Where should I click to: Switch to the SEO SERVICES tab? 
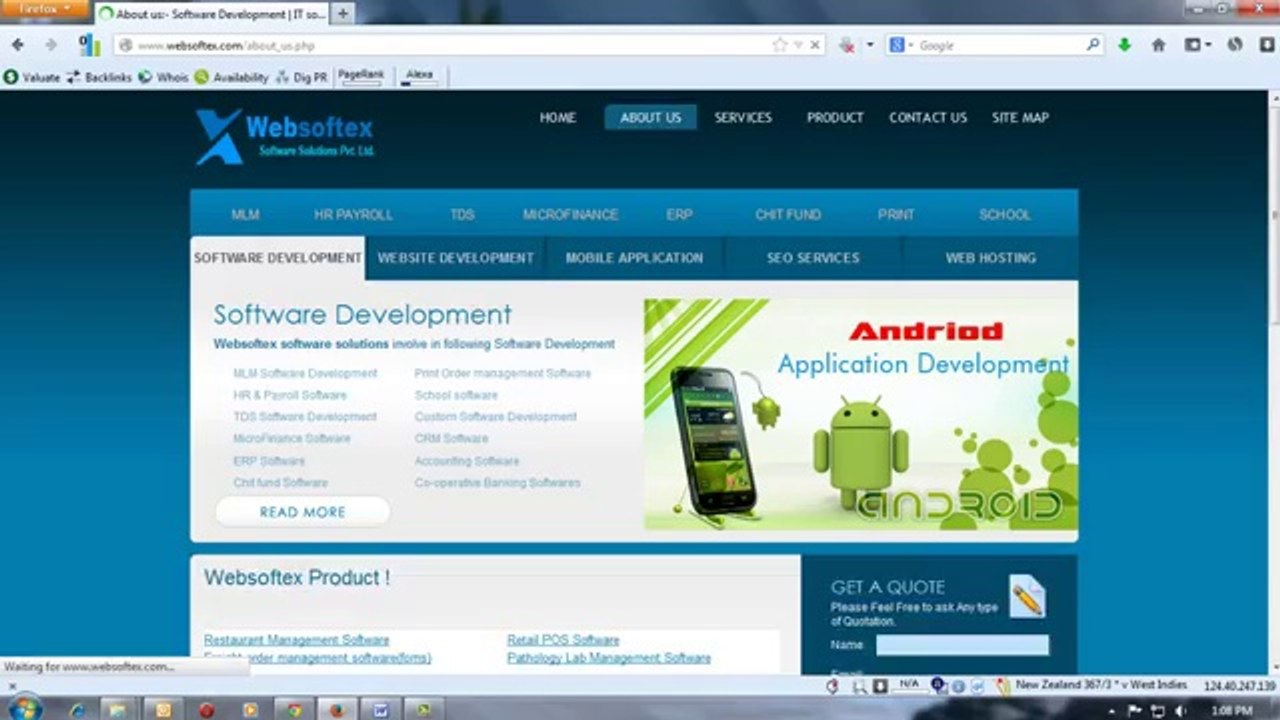(813, 257)
